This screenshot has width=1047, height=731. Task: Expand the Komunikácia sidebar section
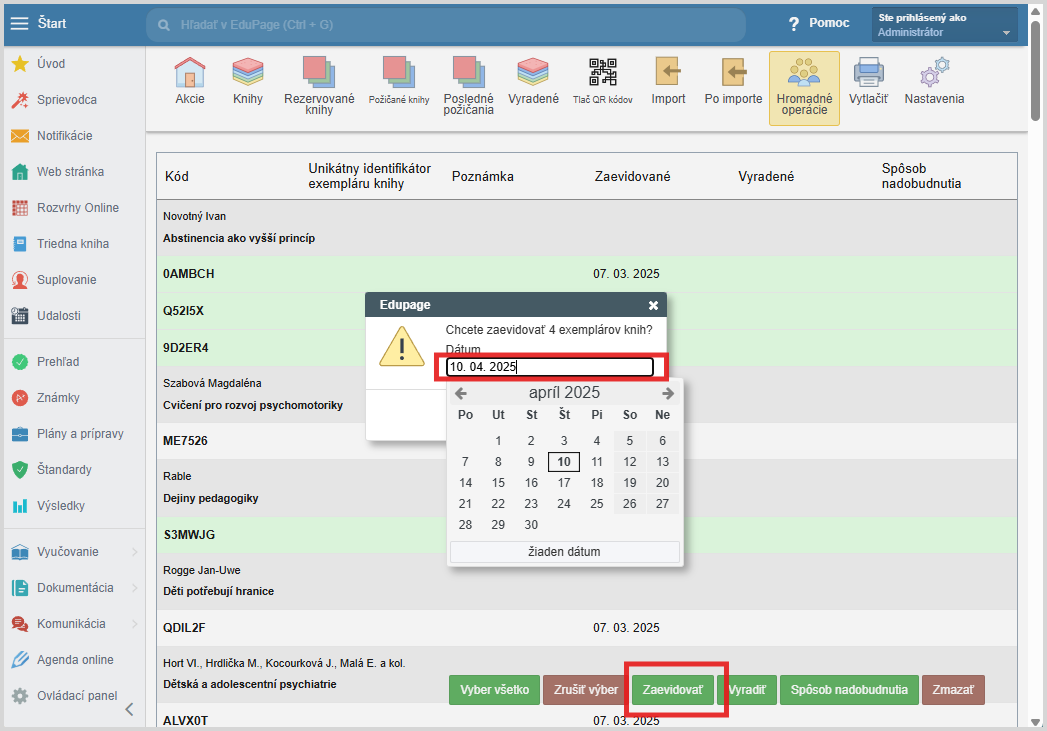[70, 624]
